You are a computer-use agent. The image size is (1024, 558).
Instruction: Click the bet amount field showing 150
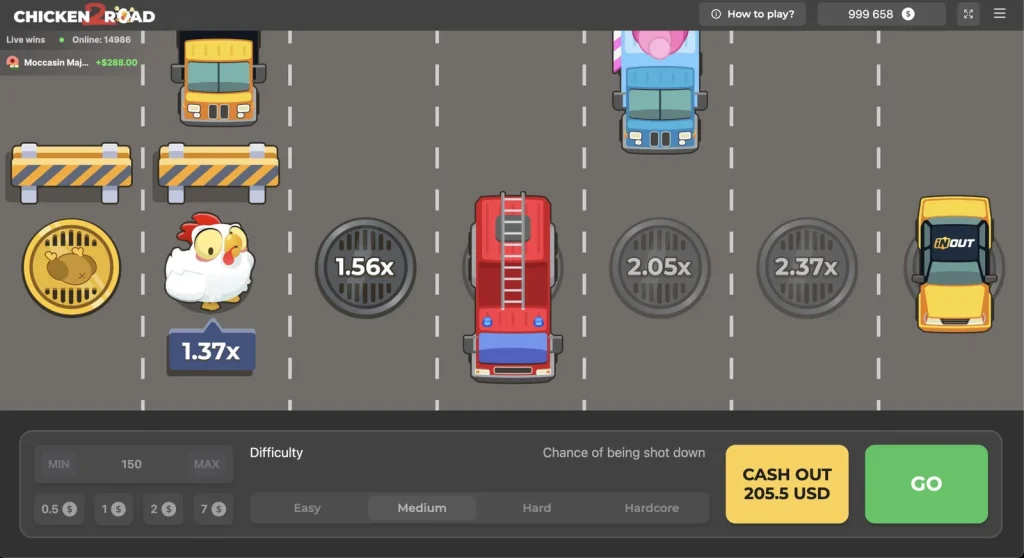132,464
